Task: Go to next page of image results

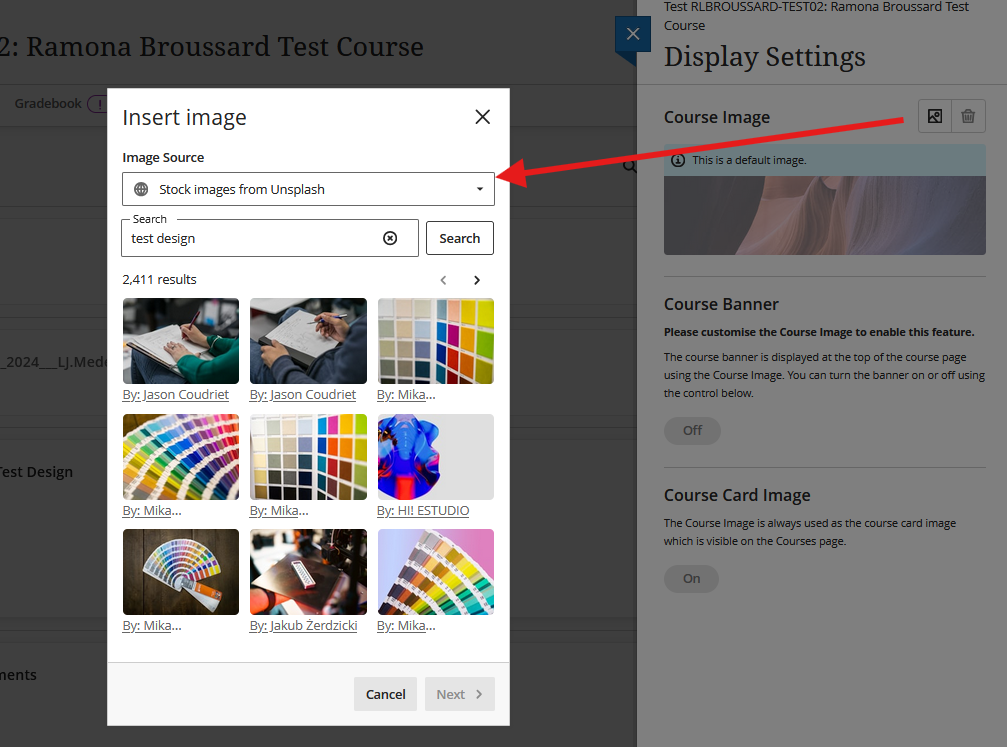Action: point(477,280)
